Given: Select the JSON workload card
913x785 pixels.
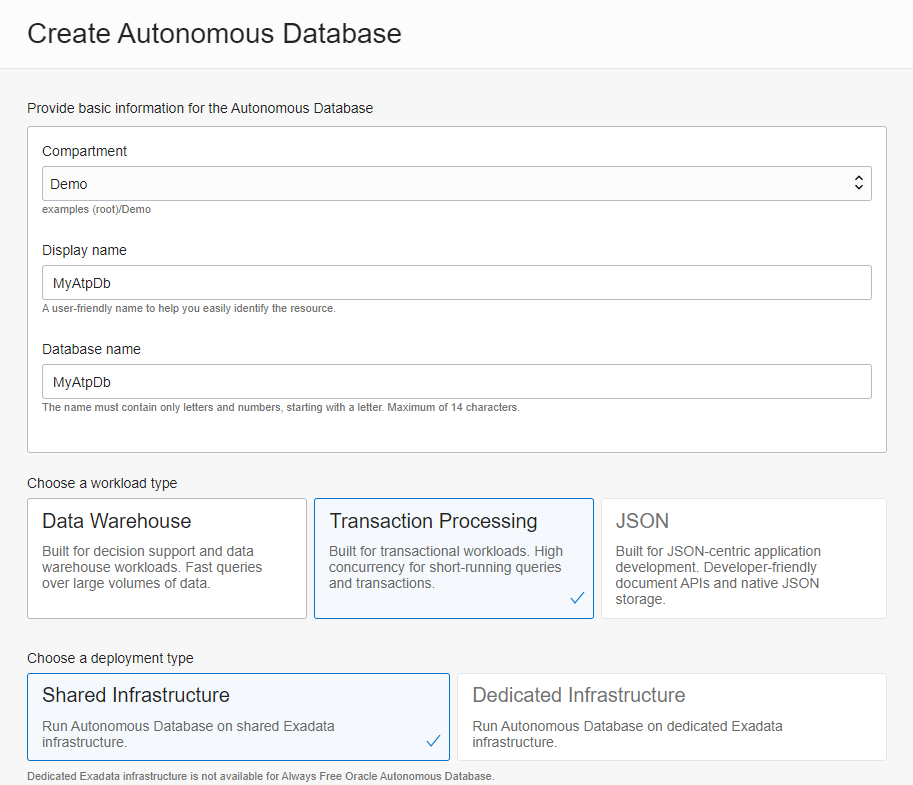Looking at the screenshot, I should pyautogui.click(x=744, y=558).
